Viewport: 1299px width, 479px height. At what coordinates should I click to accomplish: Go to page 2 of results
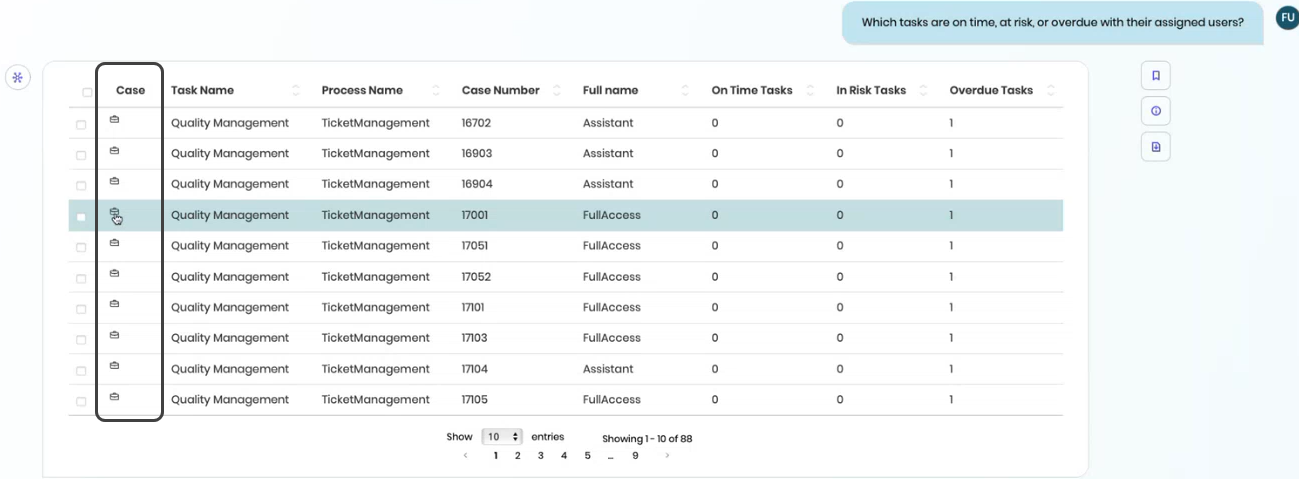517,456
